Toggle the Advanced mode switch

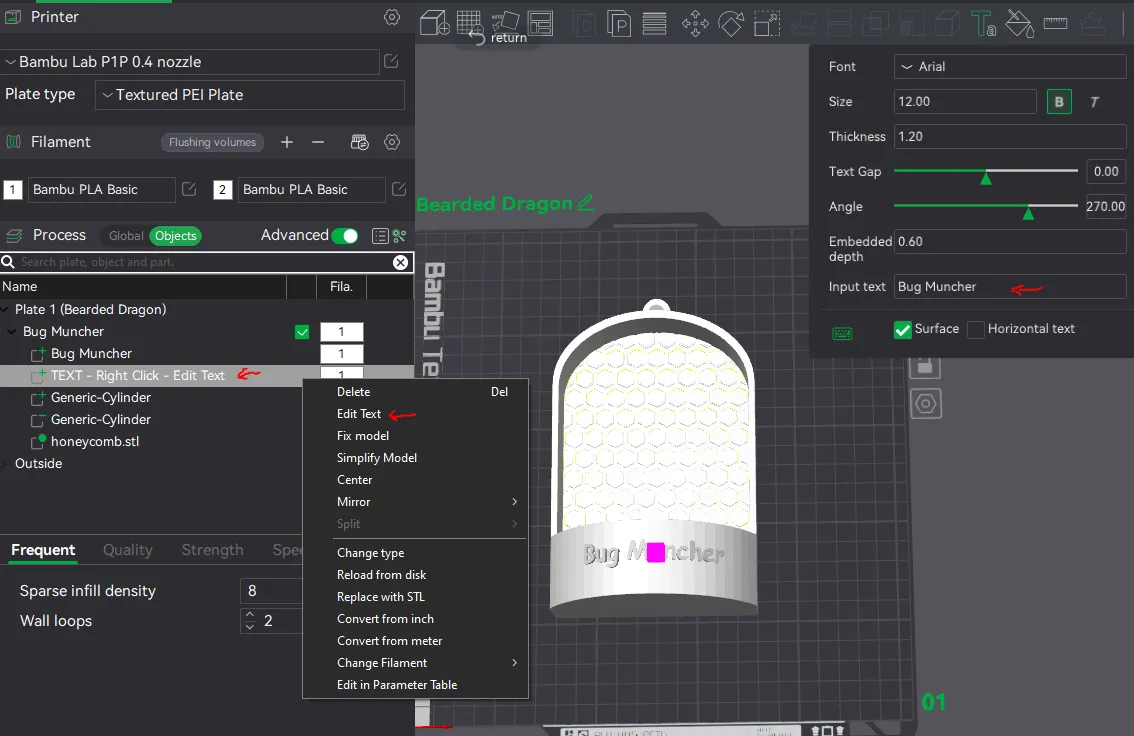[x=344, y=236]
